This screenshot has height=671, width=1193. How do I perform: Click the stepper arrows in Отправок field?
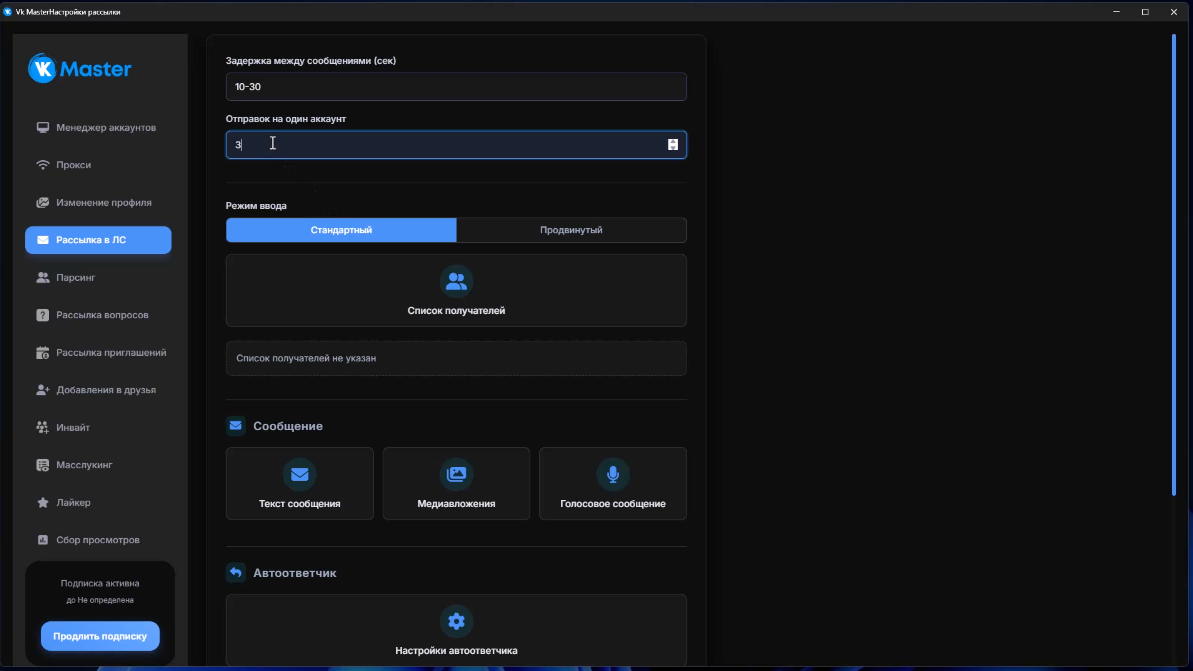pyautogui.click(x=673, y=145)
